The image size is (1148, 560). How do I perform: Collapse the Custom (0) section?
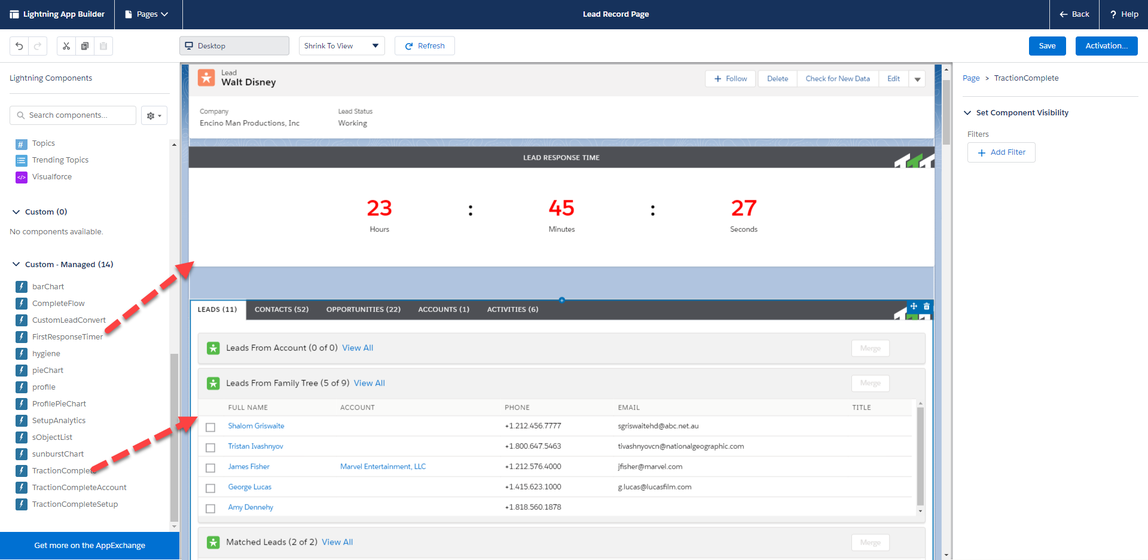[x=17, y=212]
